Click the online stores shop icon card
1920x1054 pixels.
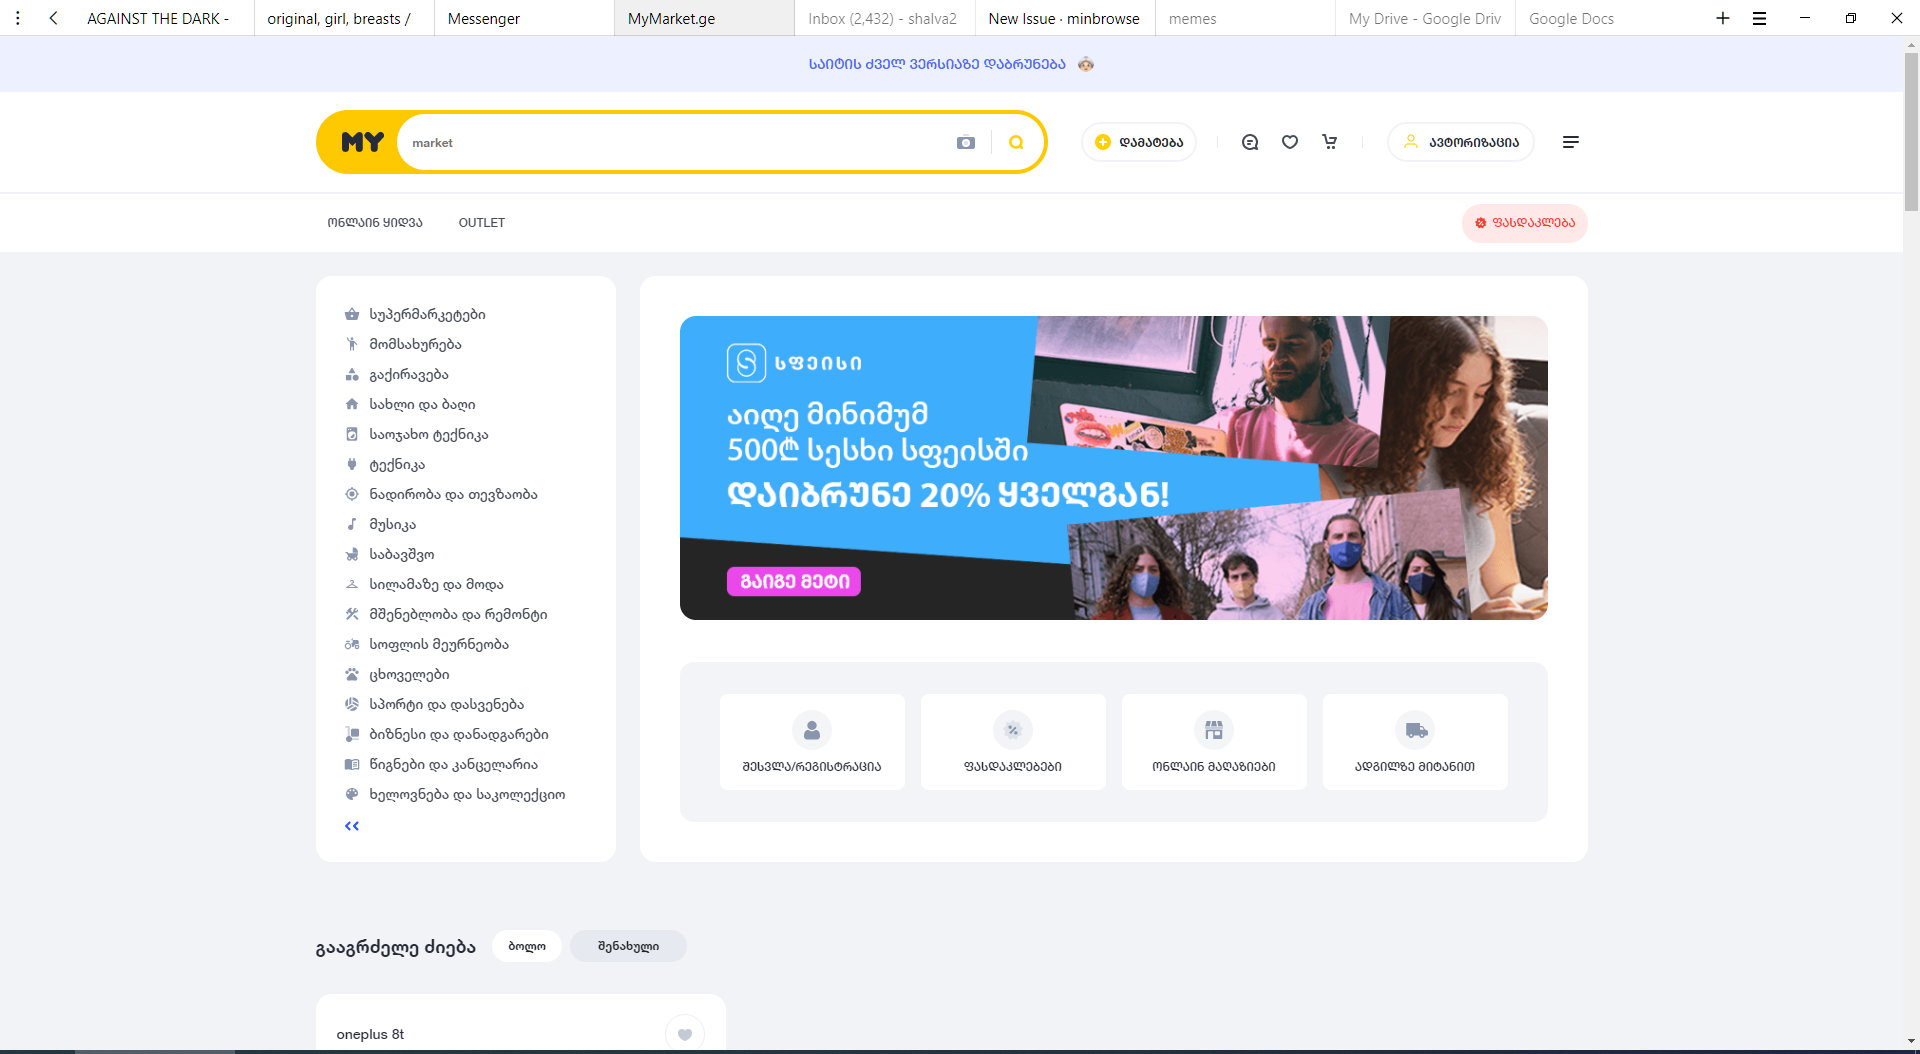tap(1213, 740)
